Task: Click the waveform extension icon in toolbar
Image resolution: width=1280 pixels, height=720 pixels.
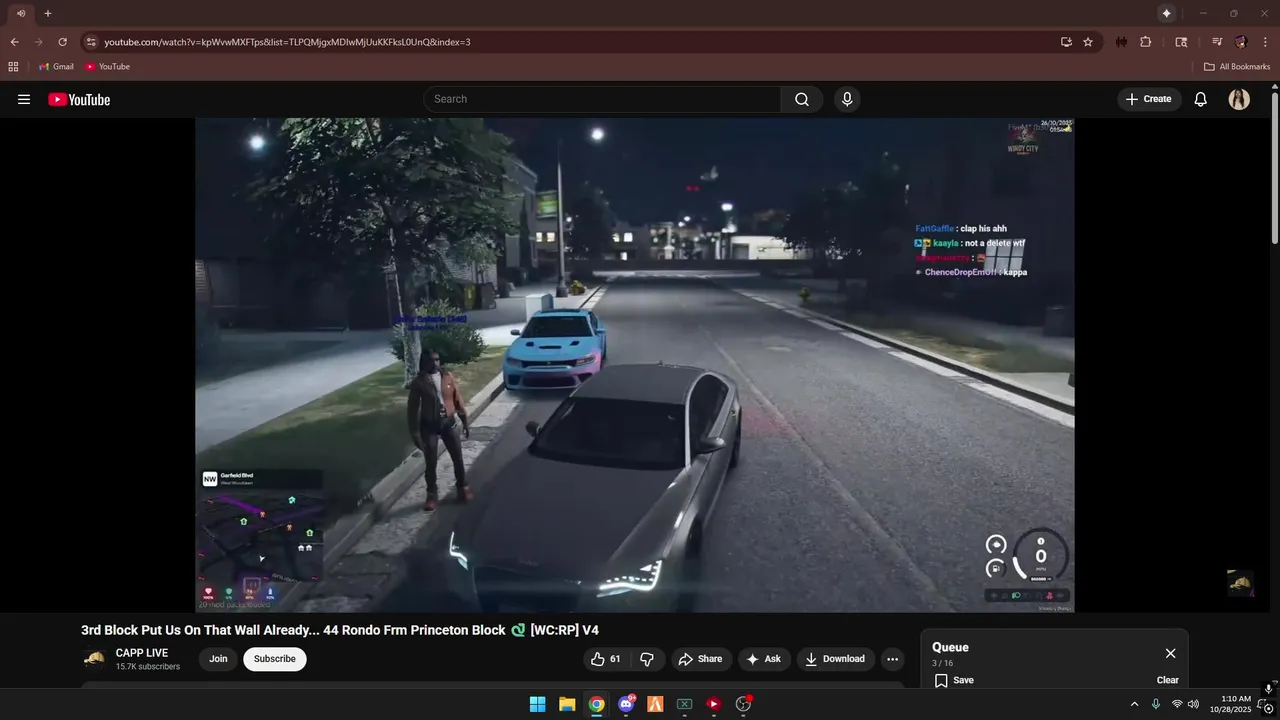Action: coord(1121,42)
